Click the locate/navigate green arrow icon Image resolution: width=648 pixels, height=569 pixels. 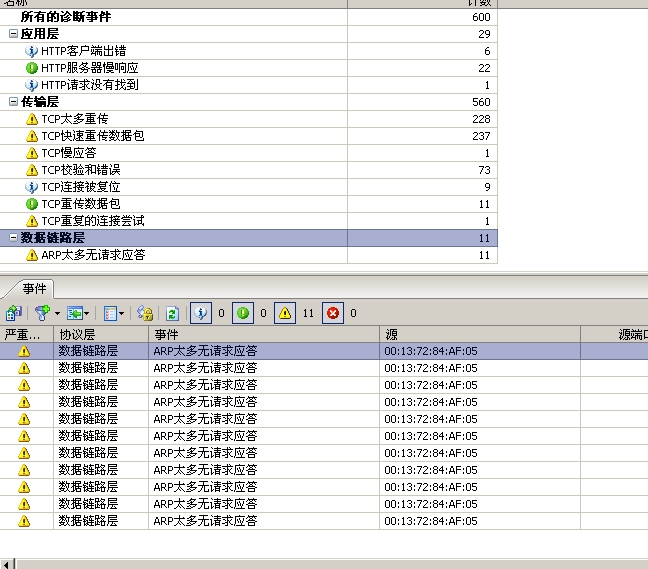[75, 313]
